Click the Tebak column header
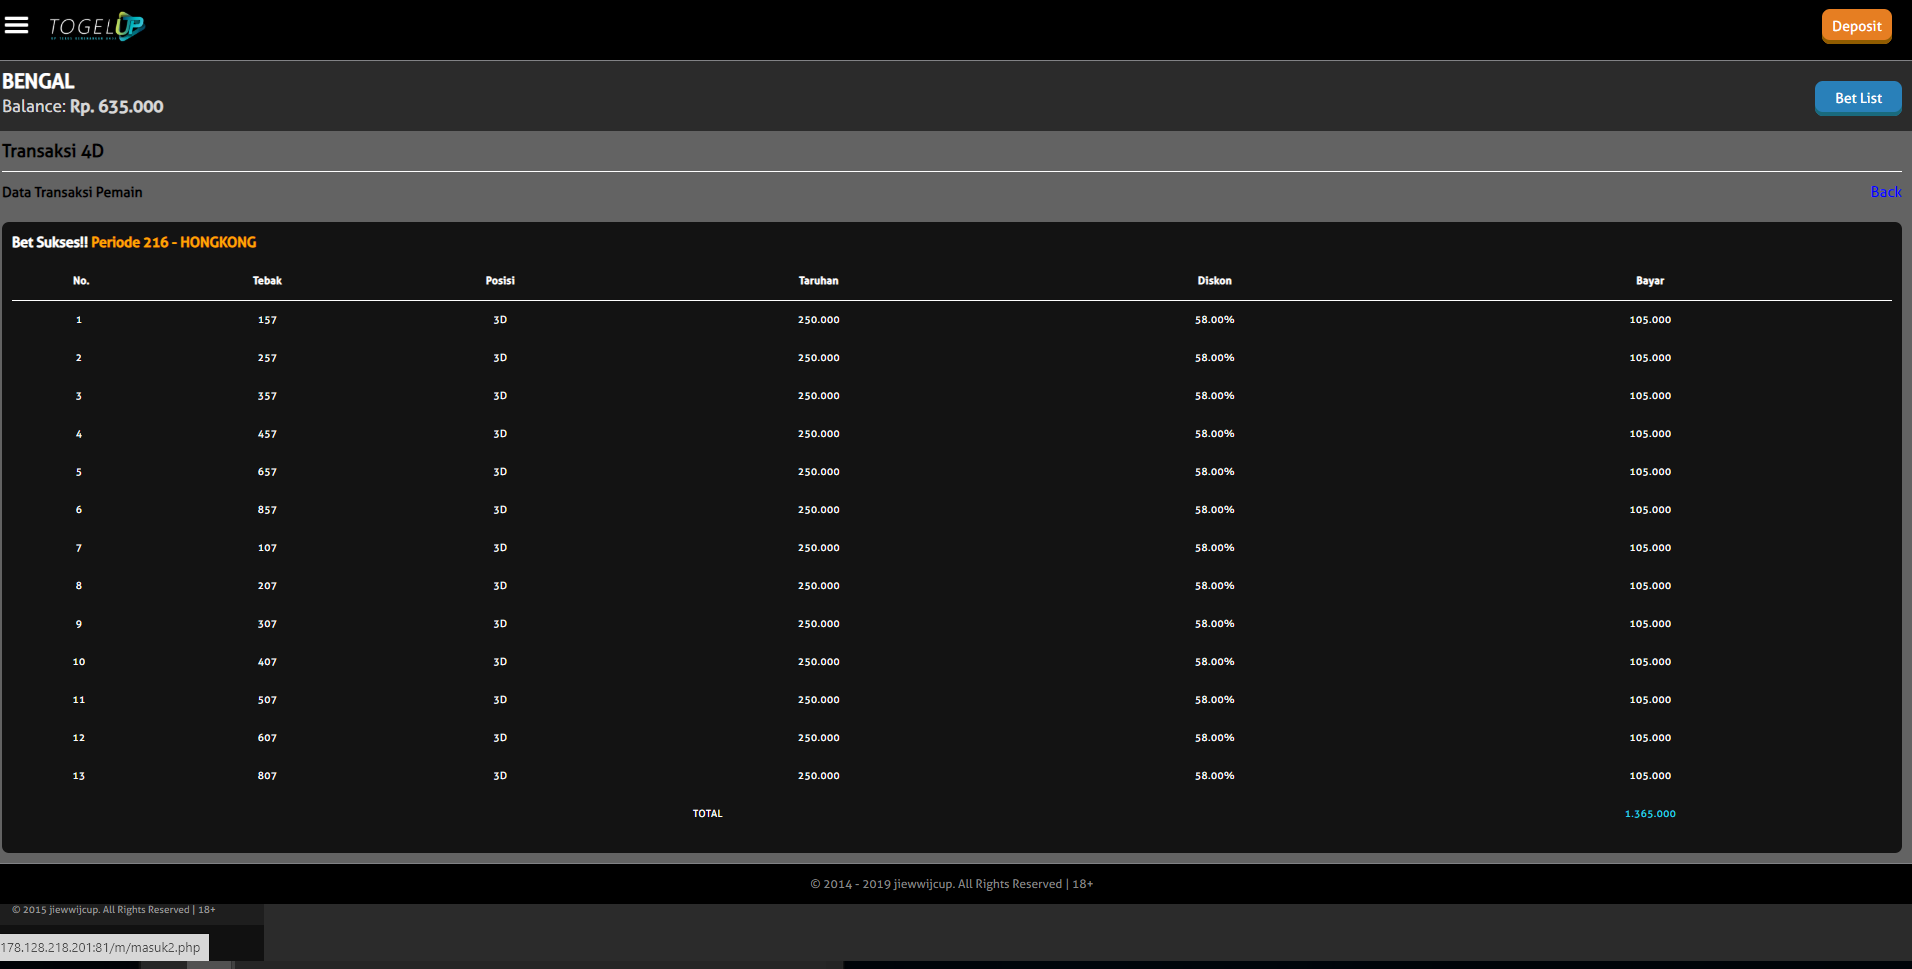This screenshot has width=1912, height=969. coord(267,281)
